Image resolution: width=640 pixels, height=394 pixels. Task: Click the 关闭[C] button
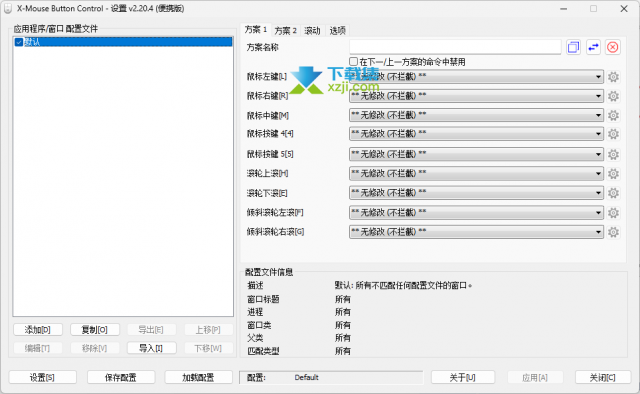coord(603,377)
